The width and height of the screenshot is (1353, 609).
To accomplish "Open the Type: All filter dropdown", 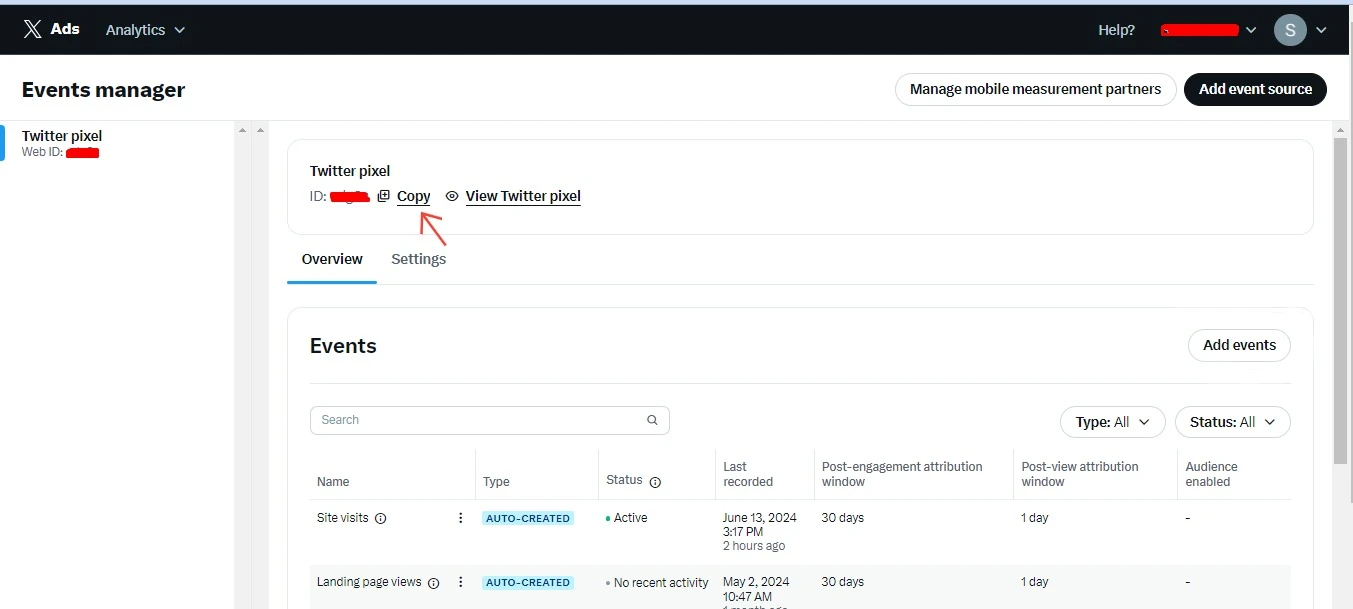I will click(x=1112, y=422).
